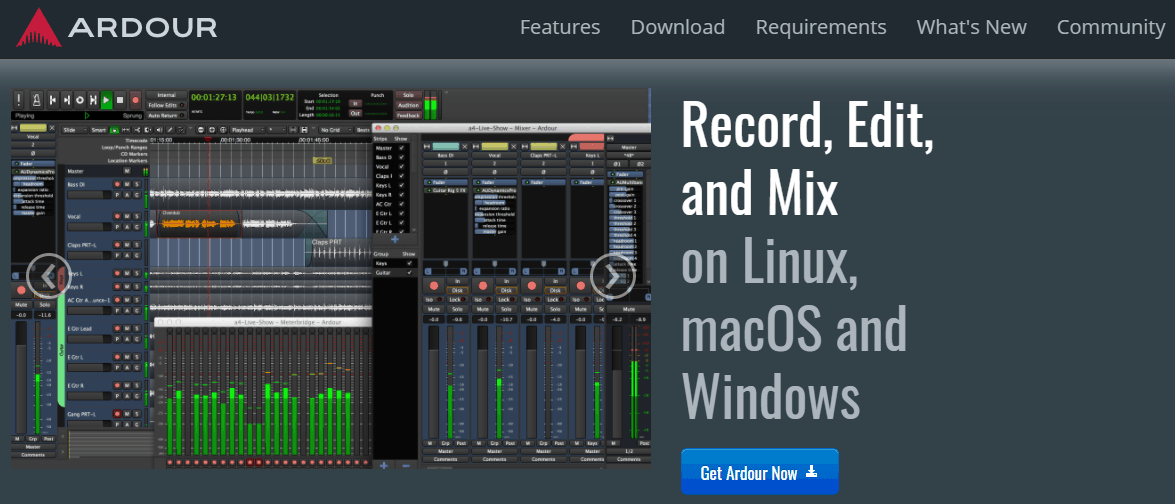Expand the Playhead snap dropdown
The height and width of the screenshot is (504, 1175).
(247, 130)
